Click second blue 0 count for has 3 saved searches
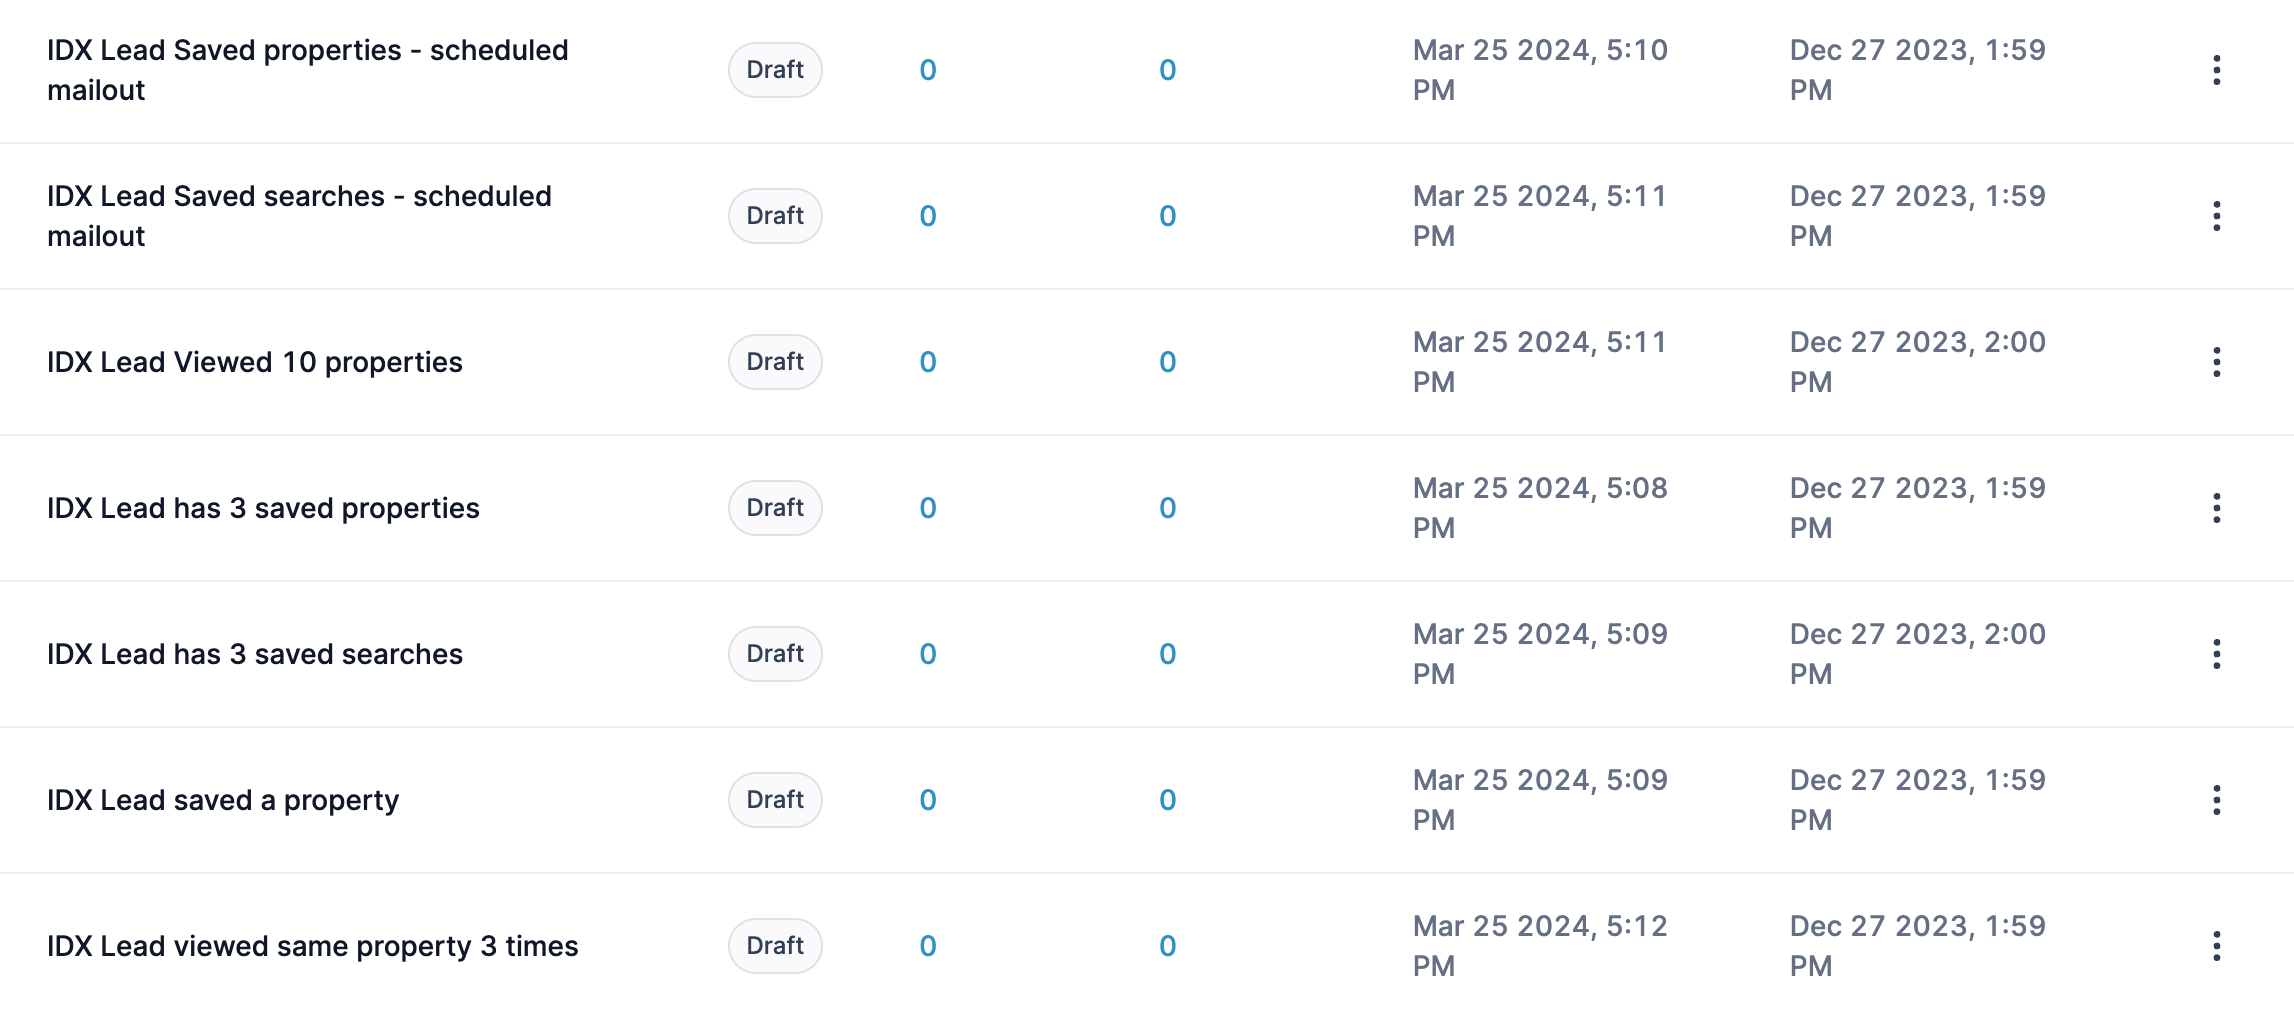Image resolution: width=2294 pixels, height=1014 pixels. (1167, 654)
